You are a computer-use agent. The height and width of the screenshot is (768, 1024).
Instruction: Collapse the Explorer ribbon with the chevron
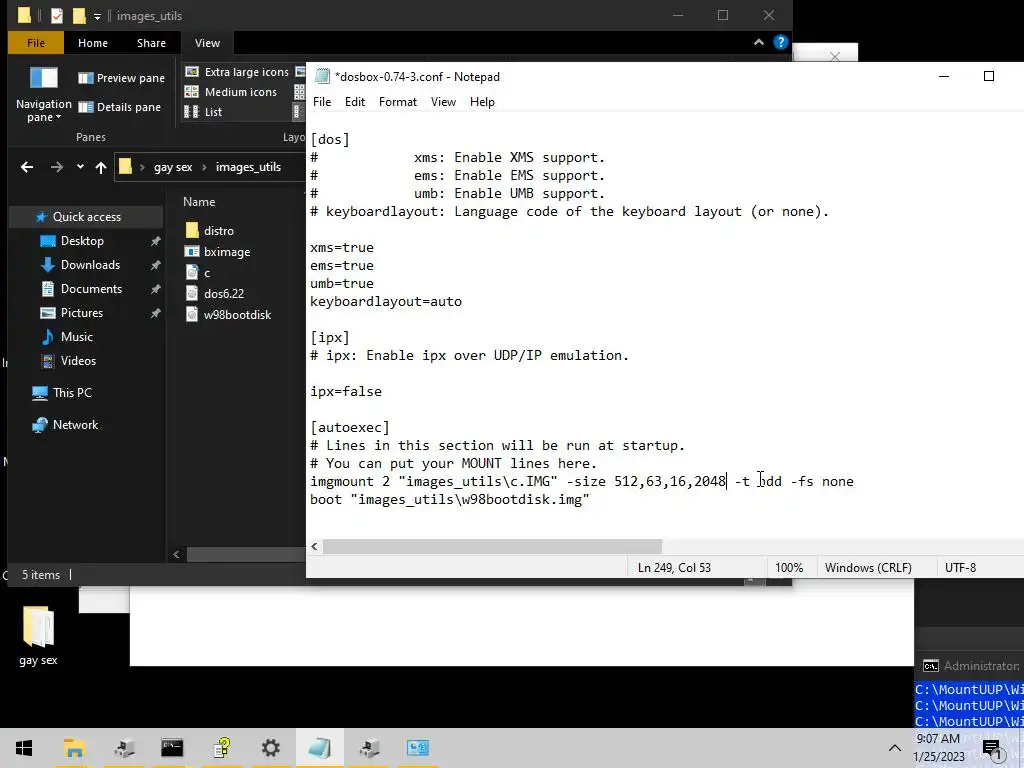(x=759, y=42)
